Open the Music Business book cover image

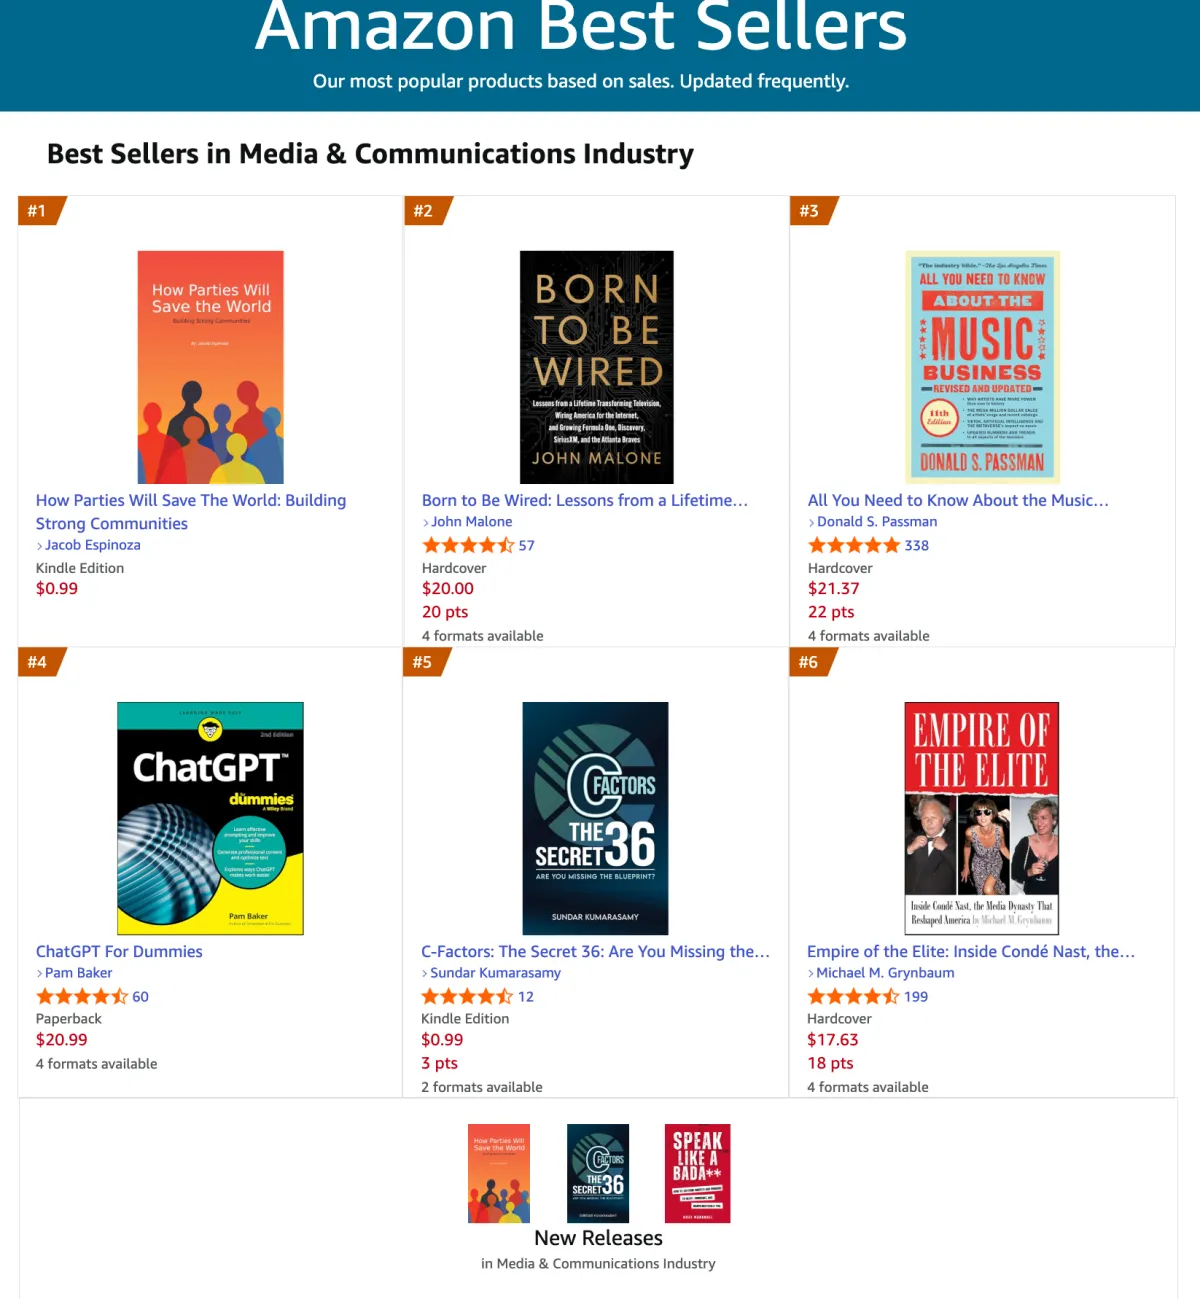(982, 367)
